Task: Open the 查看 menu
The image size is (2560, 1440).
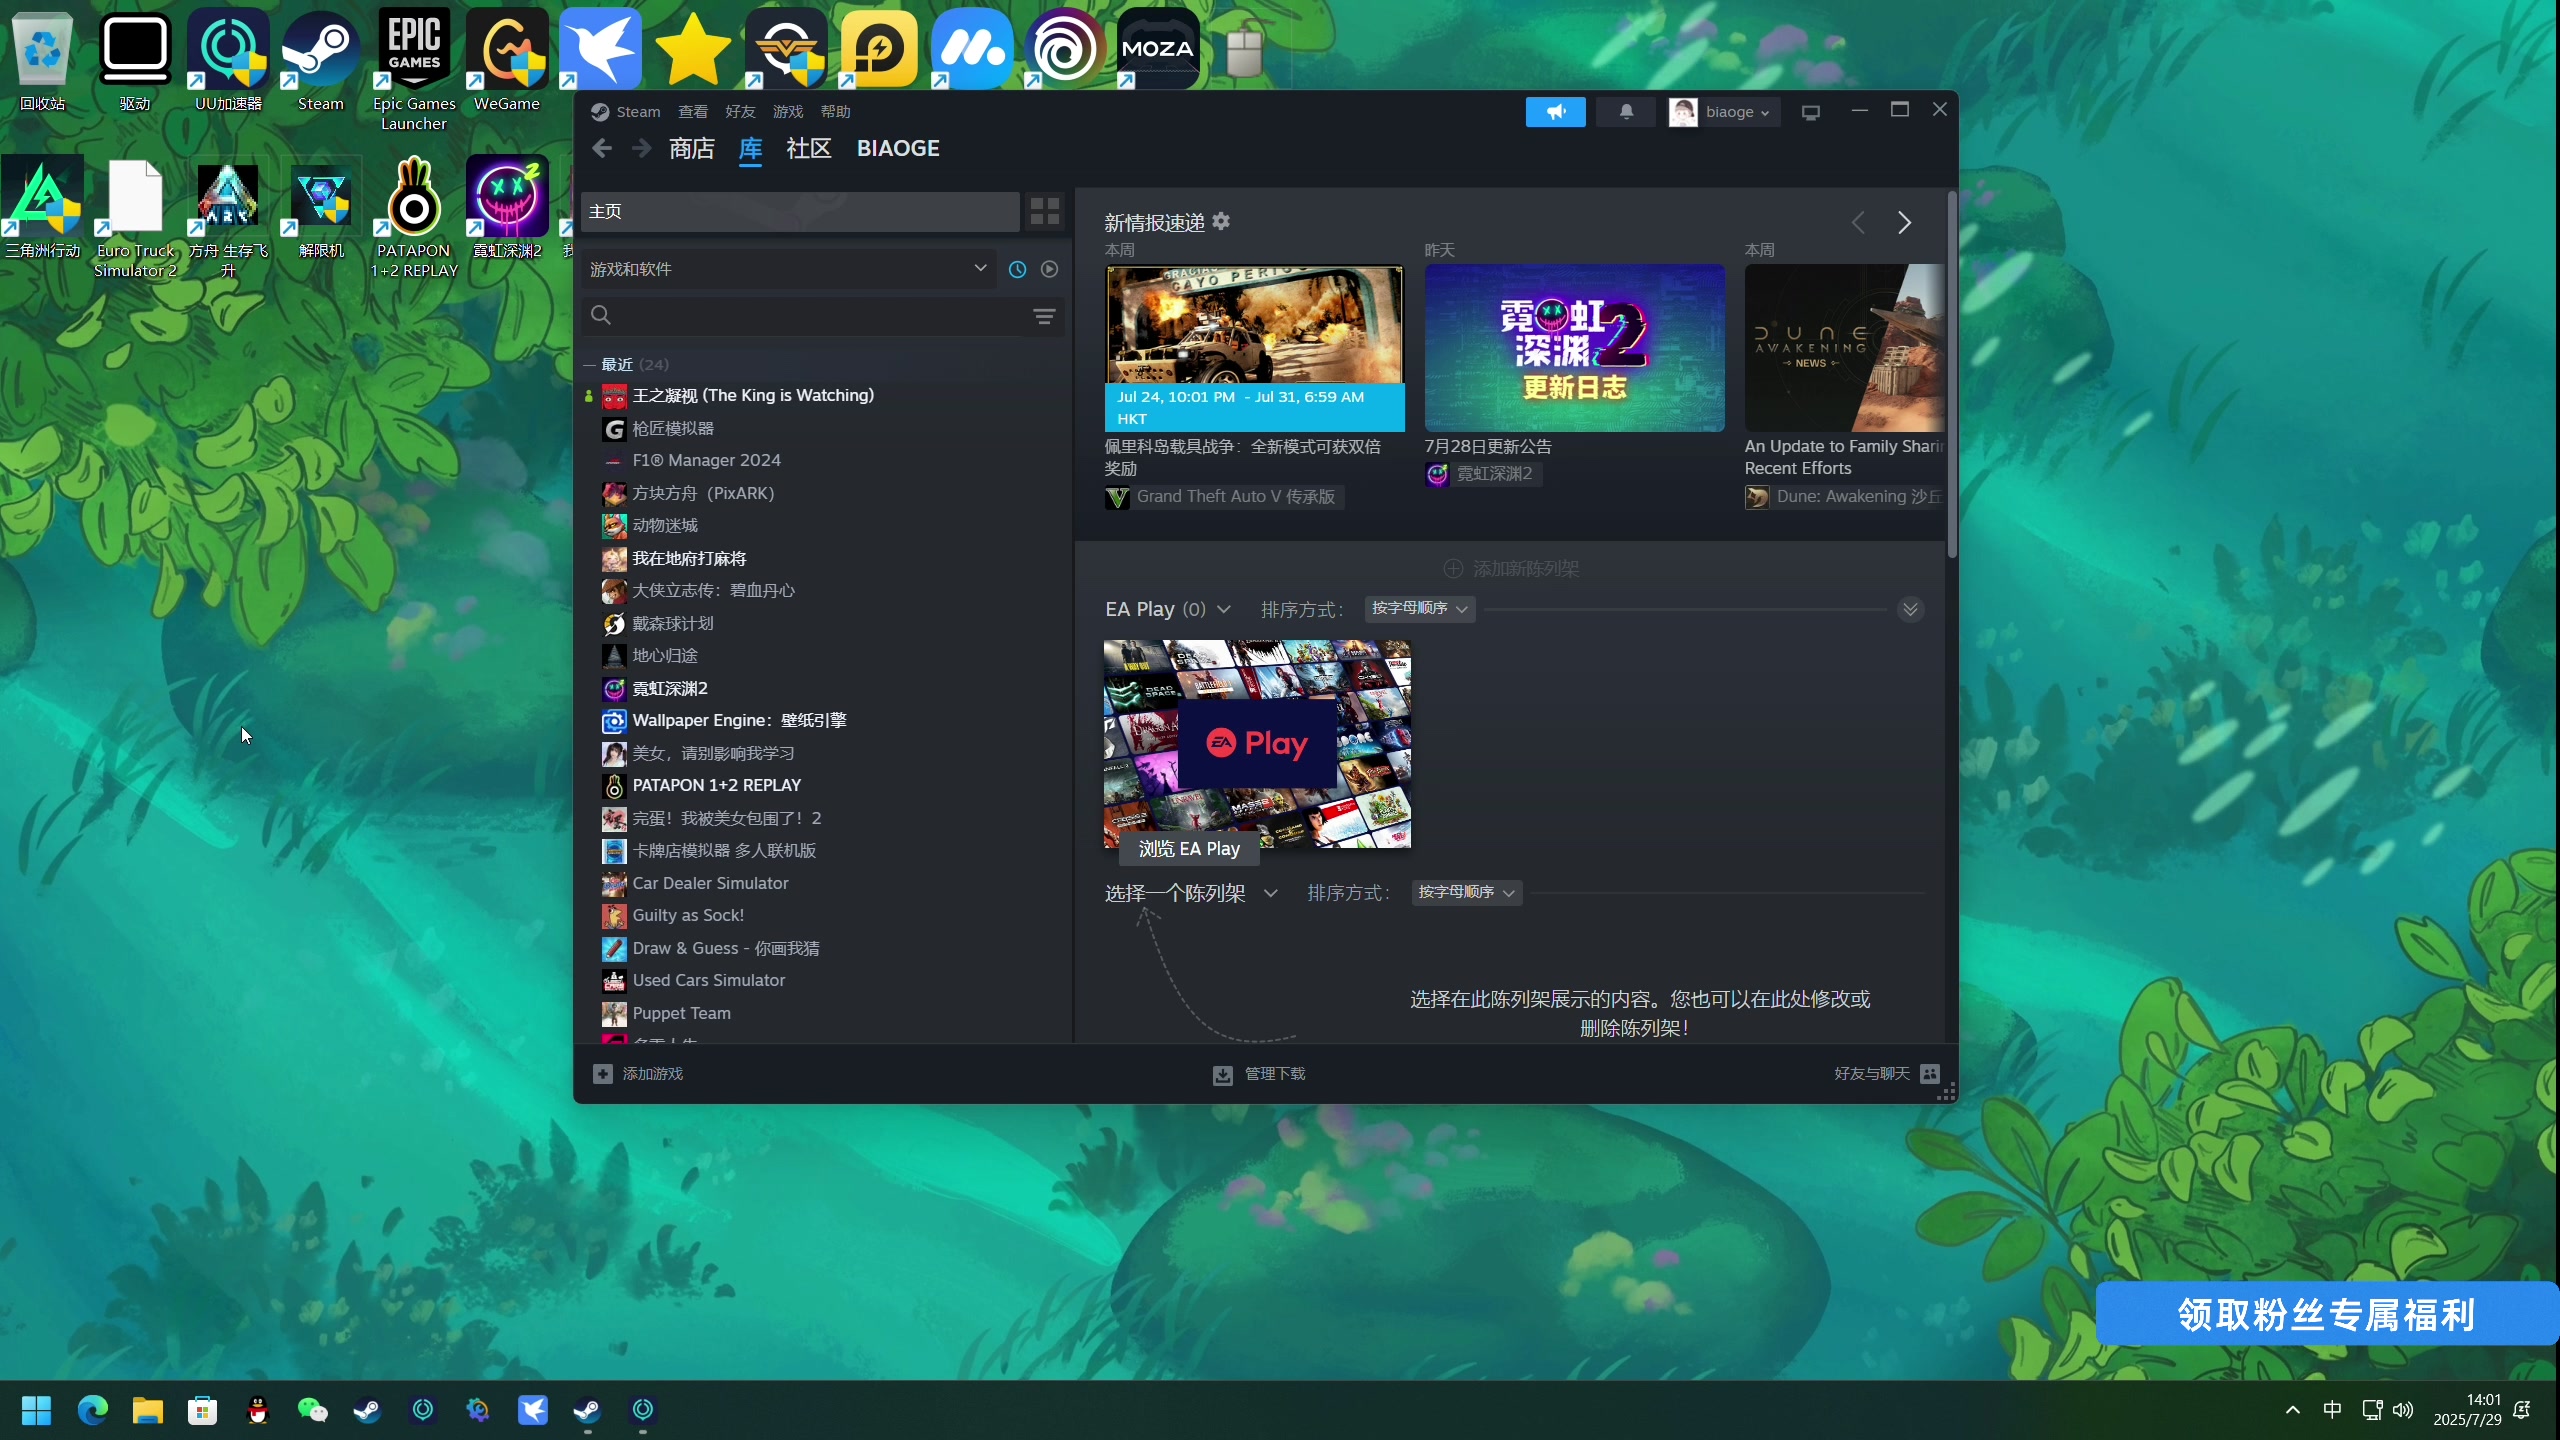Action: coord(692,112)
